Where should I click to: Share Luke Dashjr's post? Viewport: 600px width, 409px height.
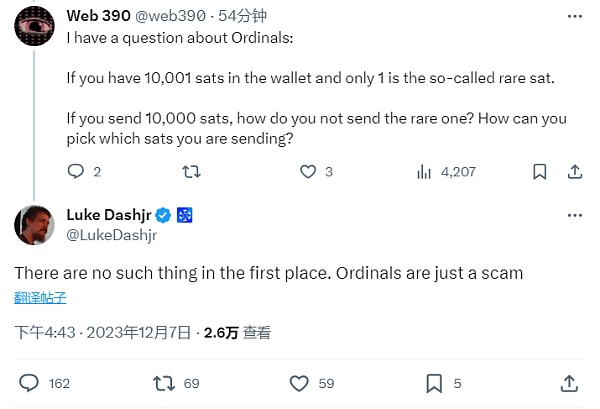pos(568,383)
